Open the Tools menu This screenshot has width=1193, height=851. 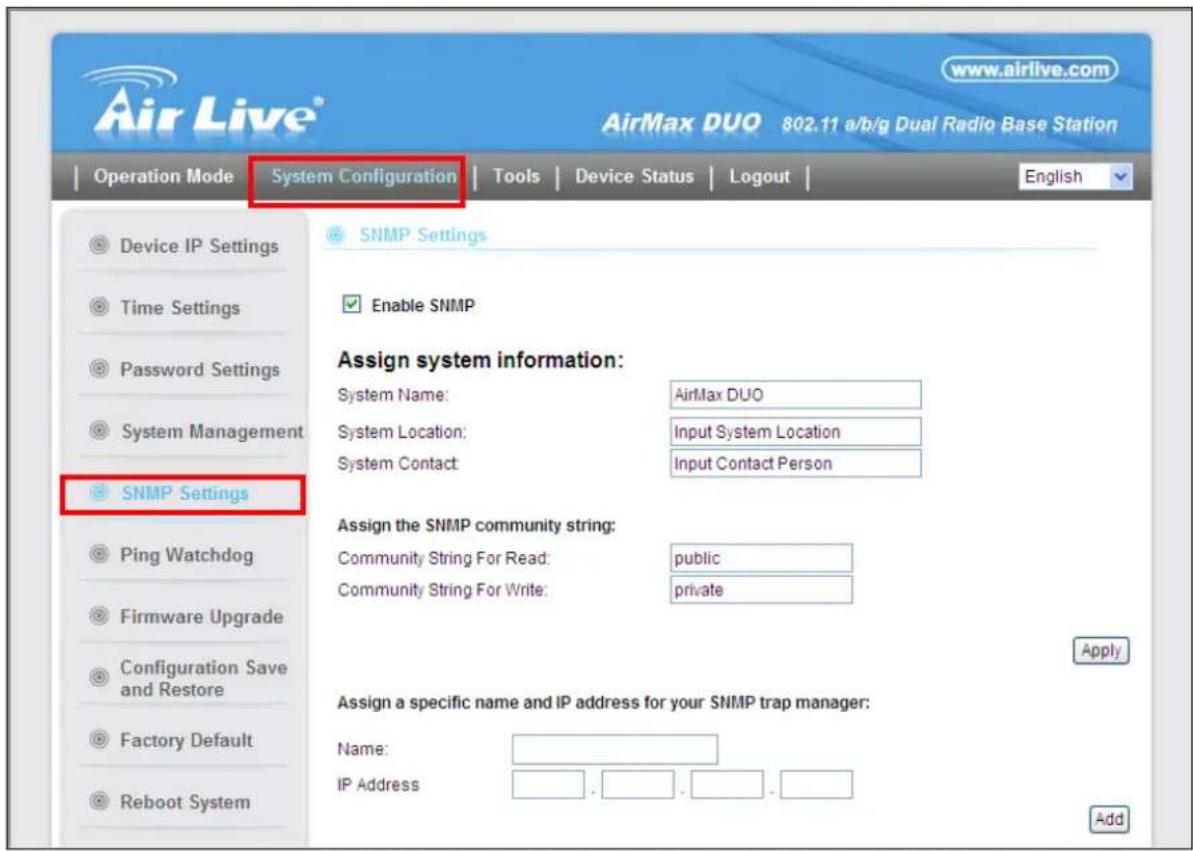[x=516, y=177]
